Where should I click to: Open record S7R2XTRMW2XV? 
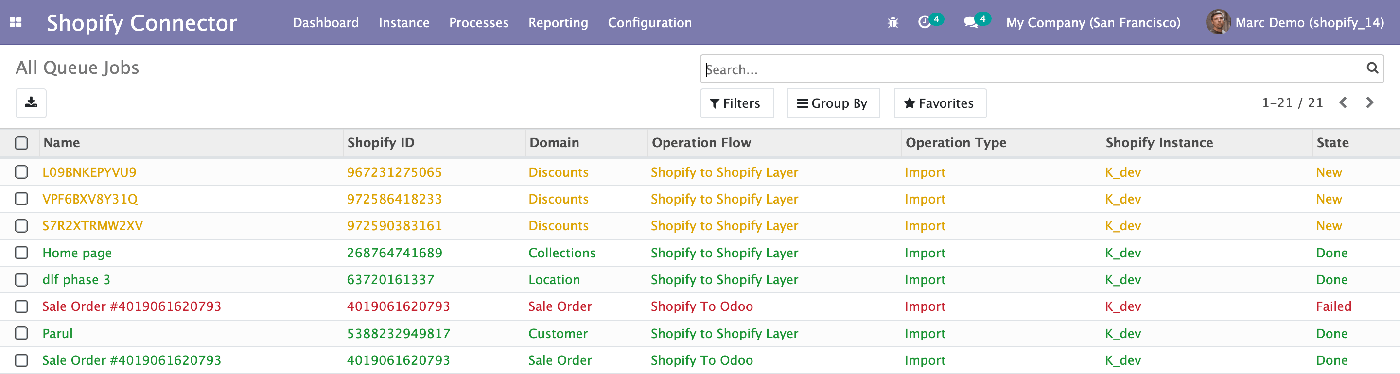92,226
